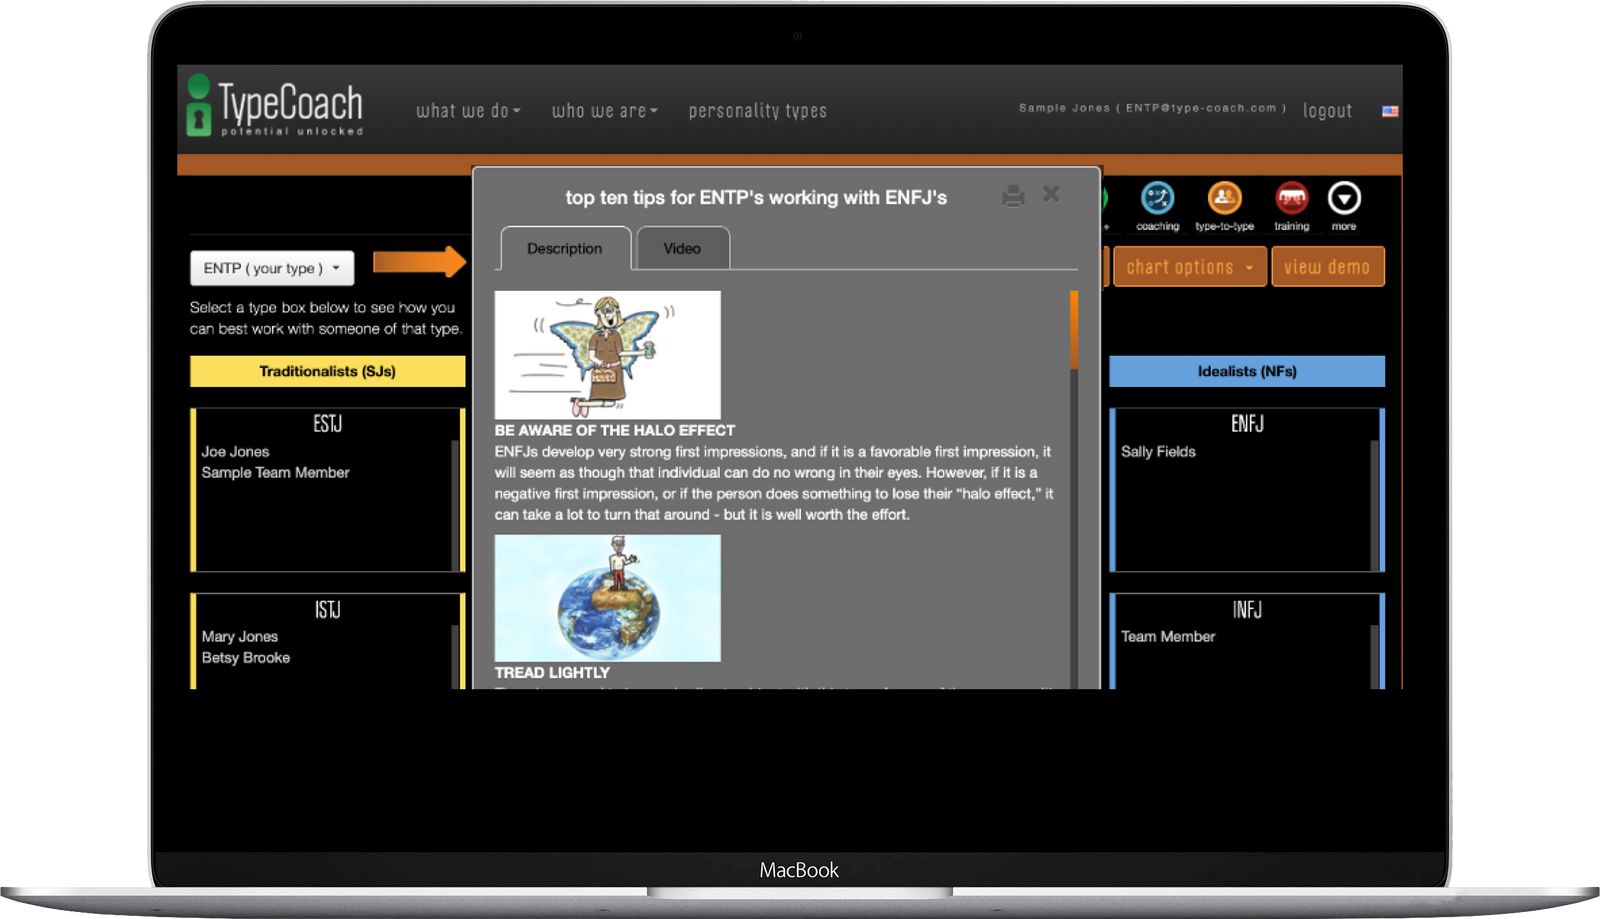This screenshot has width=1600, height=919.
Task: Open the coaching icon
Action: [x=1157, y=199]
